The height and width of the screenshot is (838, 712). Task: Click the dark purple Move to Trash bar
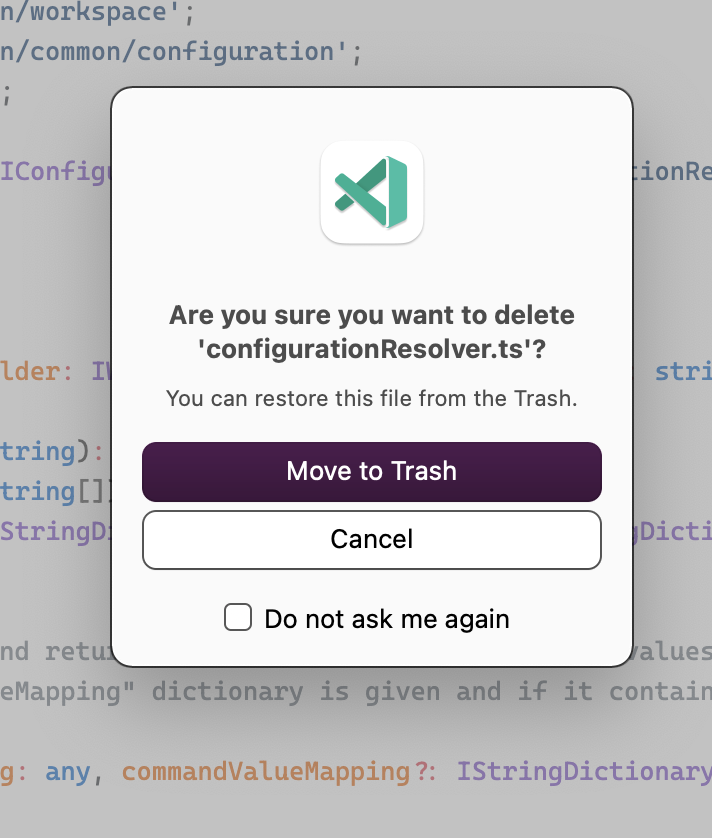[372, 471]
